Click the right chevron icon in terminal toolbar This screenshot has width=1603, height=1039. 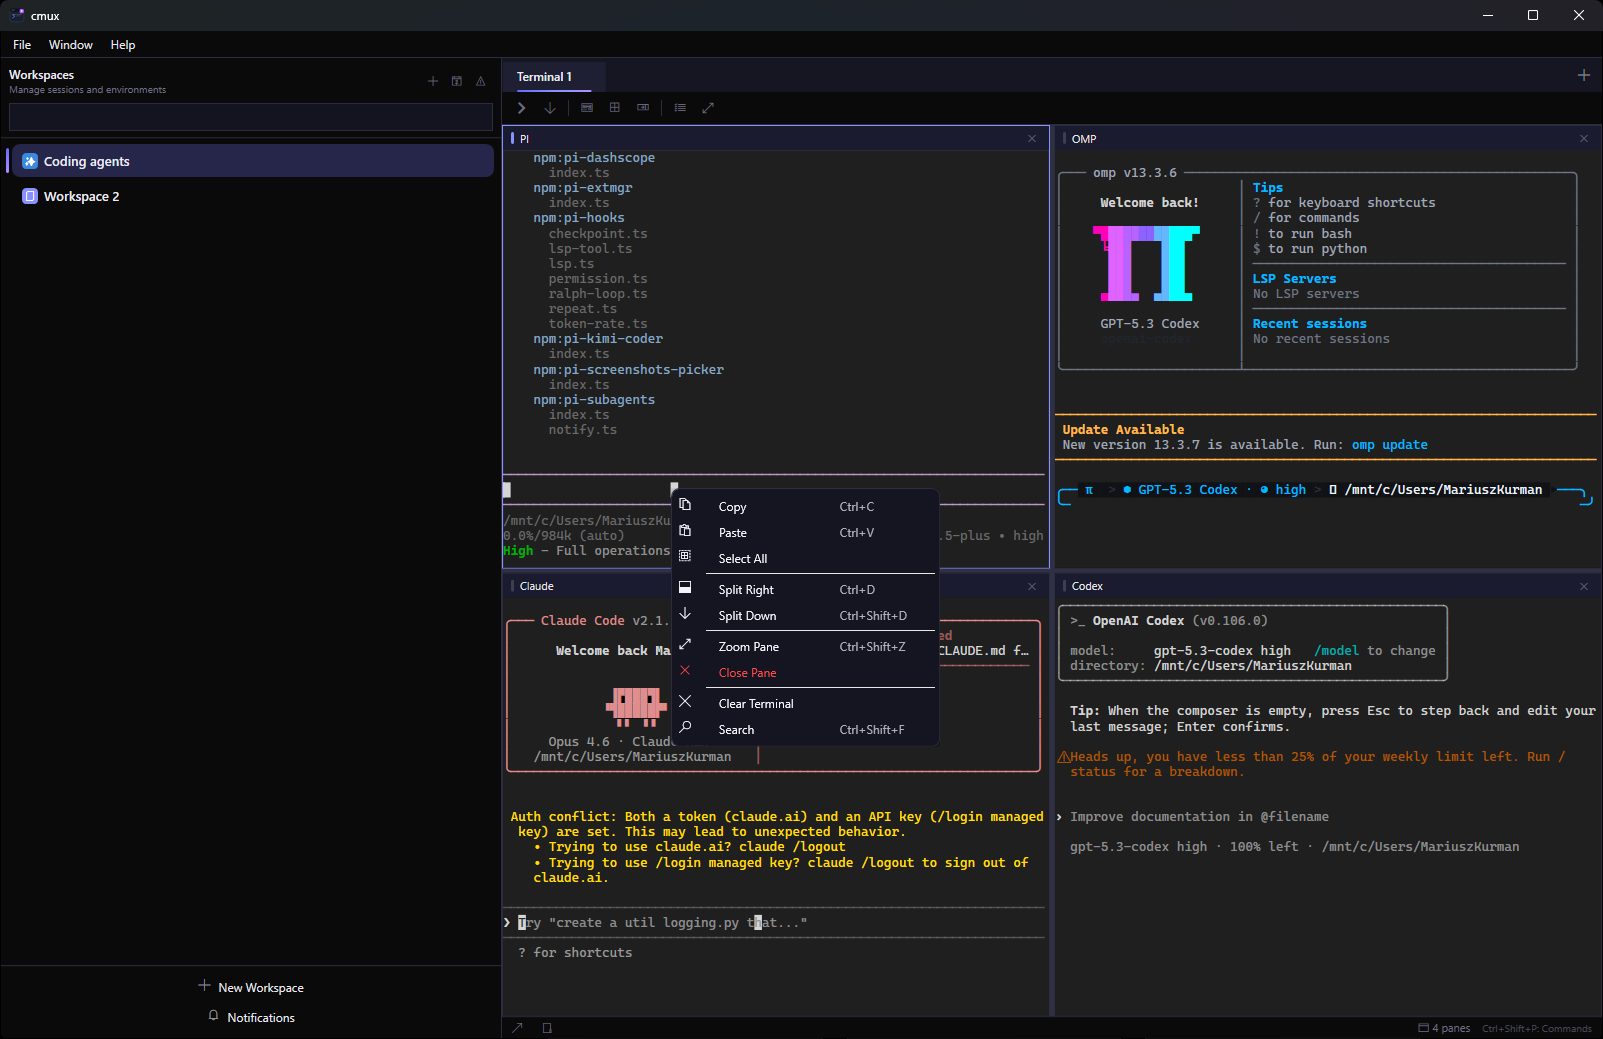521,108
